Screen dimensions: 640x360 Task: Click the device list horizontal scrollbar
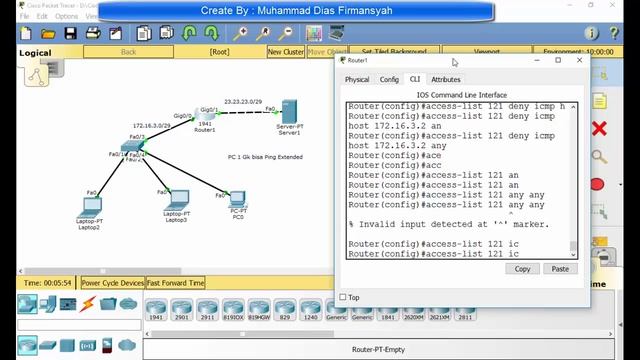pyautogui.click(x=242, y=334)
